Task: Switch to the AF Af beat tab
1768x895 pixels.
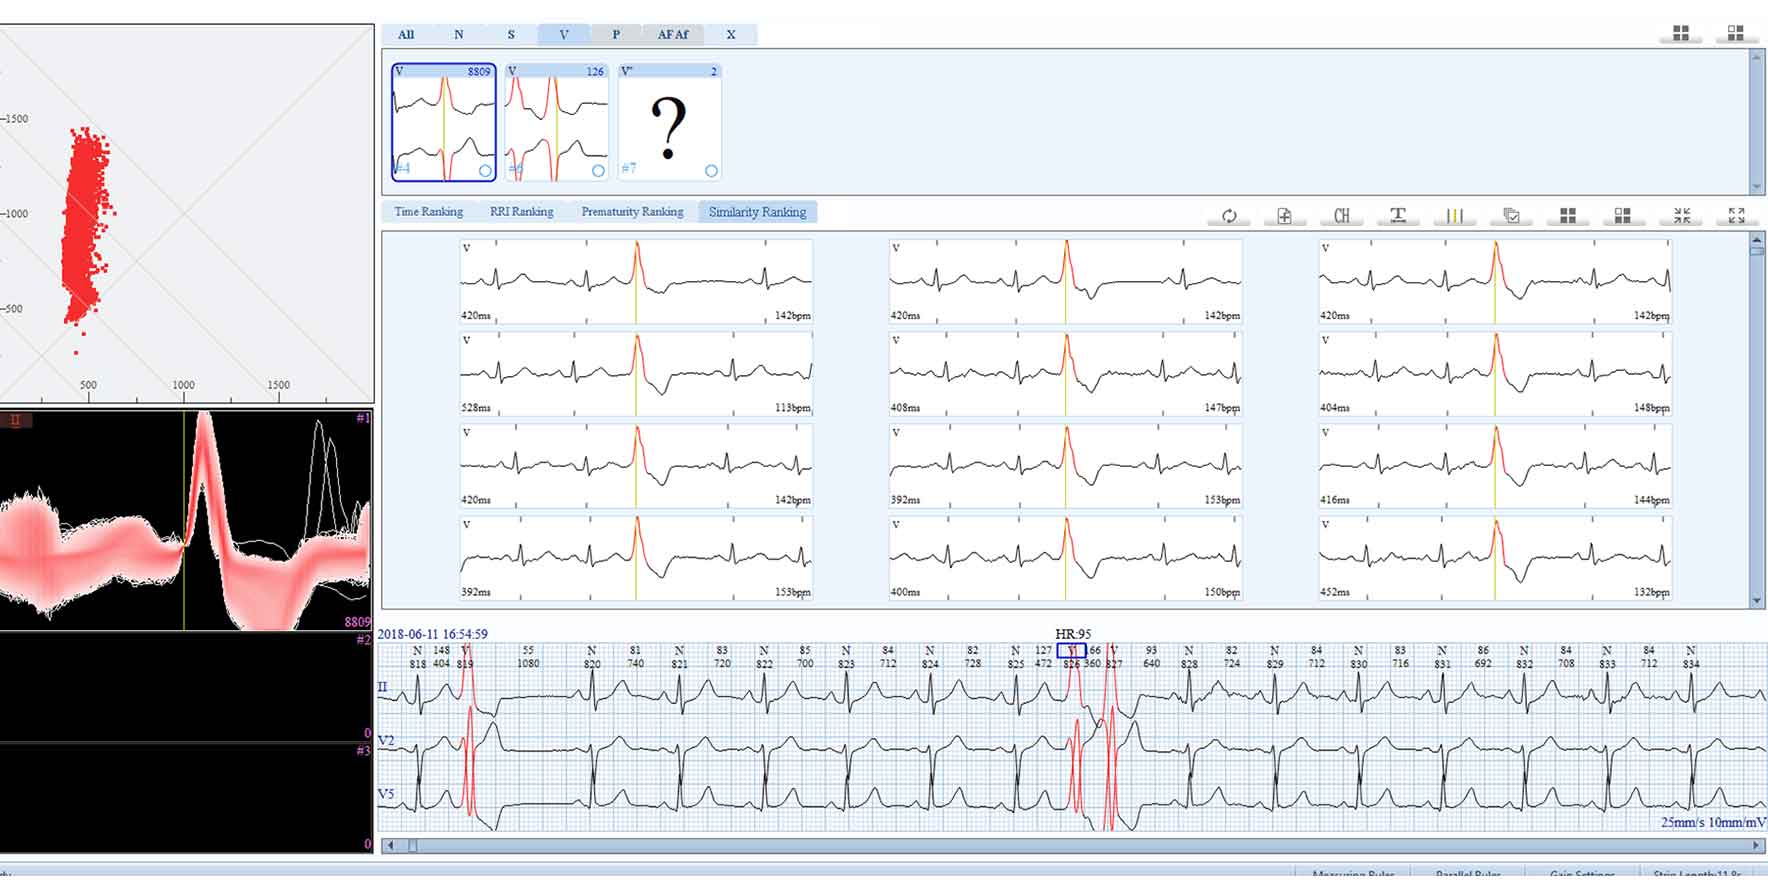Action: [672, 35]
